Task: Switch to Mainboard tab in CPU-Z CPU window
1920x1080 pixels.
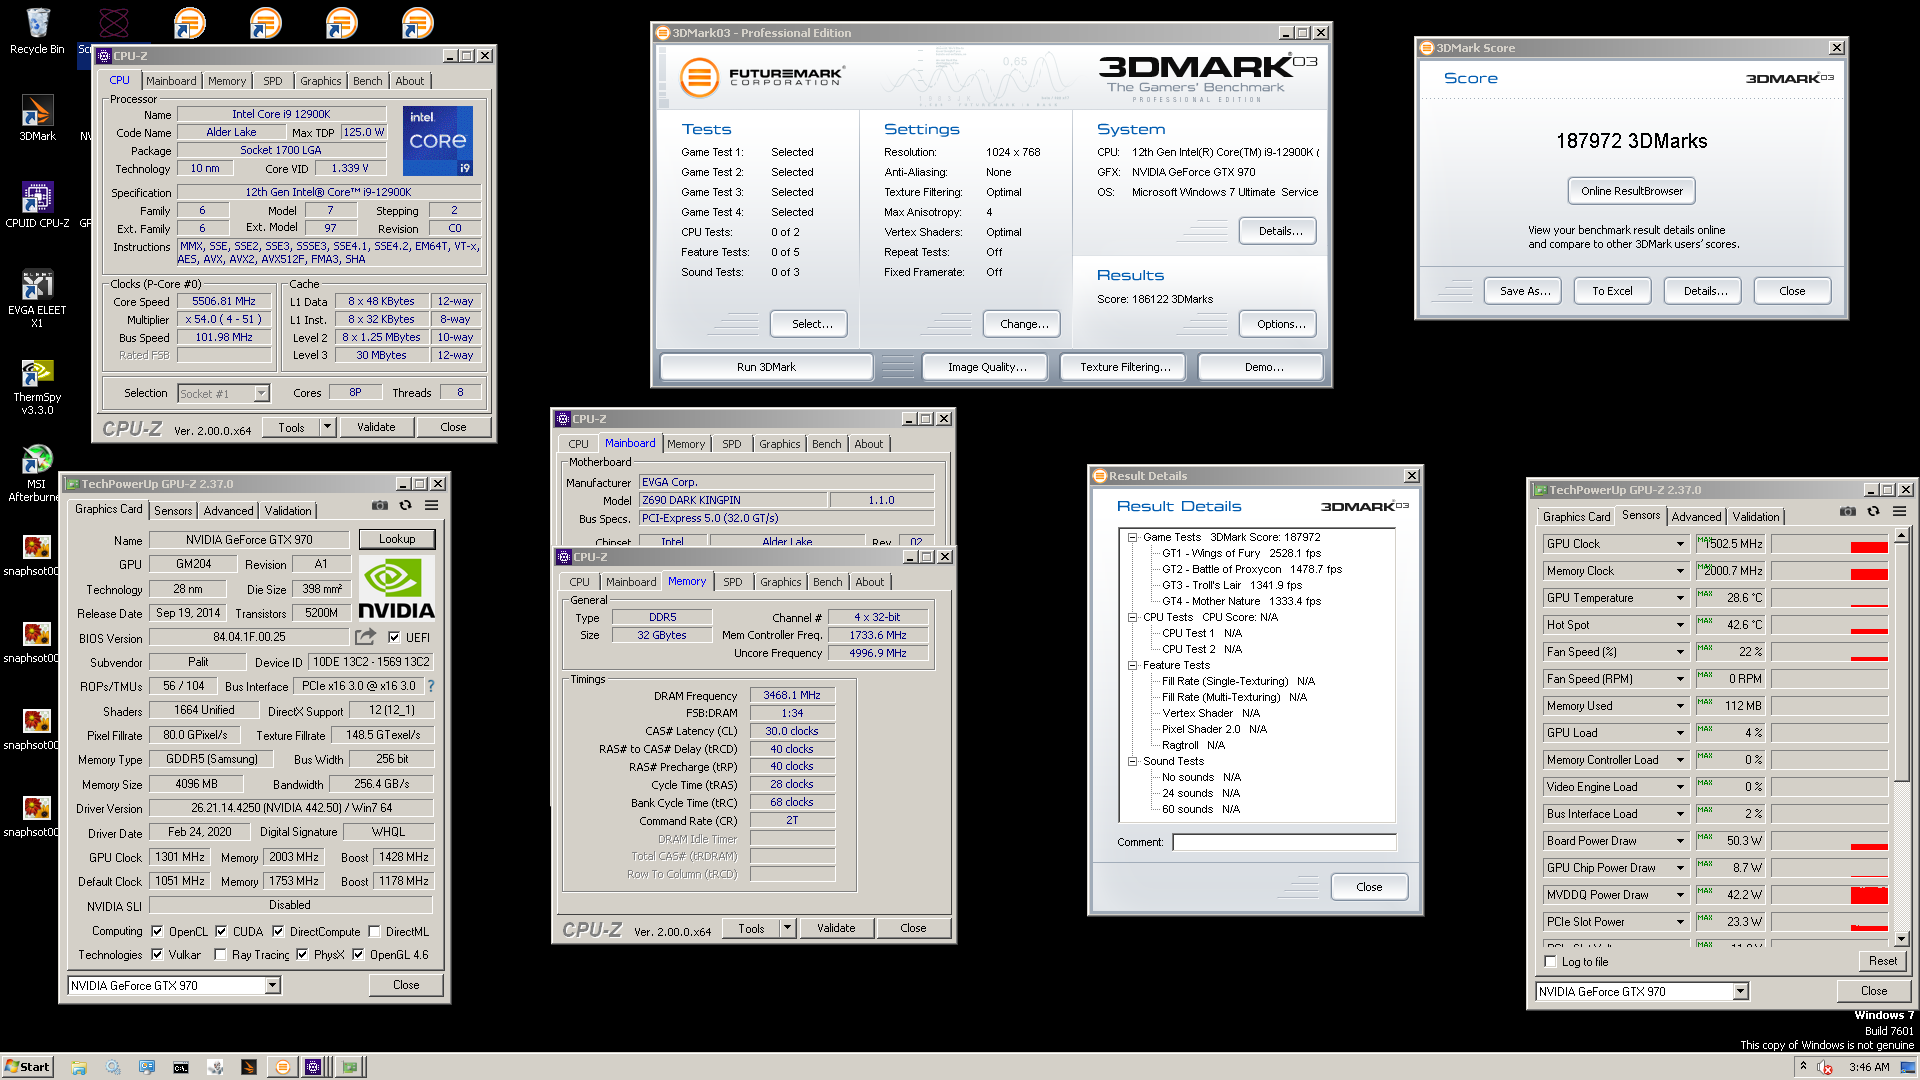Action: 171,81
